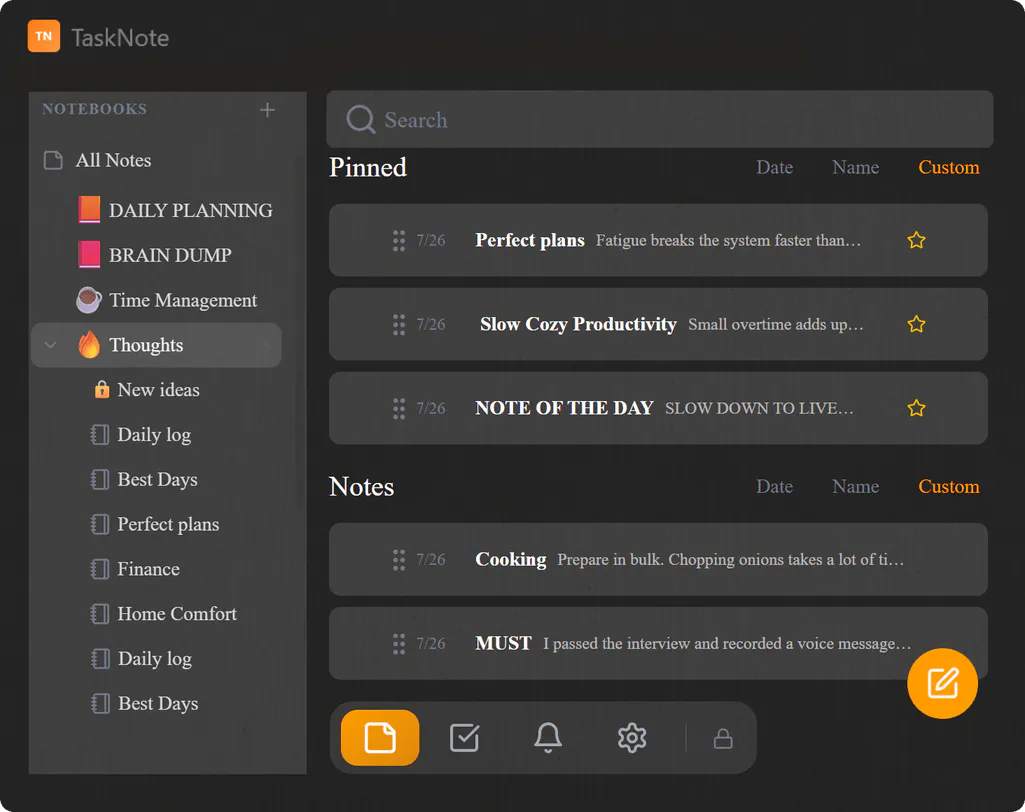1025x812 pixels.
Task: Click the TN TaskNote logo icon
Action: (x=44, y=36)
